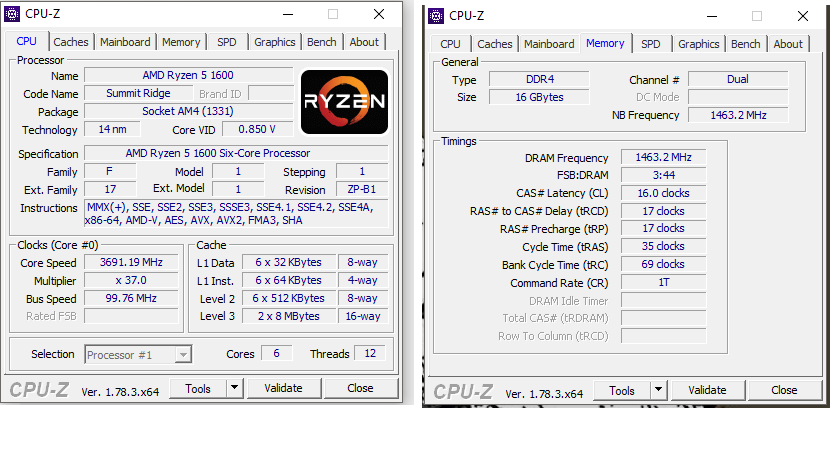Viewport: 830px width, 467px height.
Task: Click Level 3 associativity '16-way'
Action: tap(363, 316)
